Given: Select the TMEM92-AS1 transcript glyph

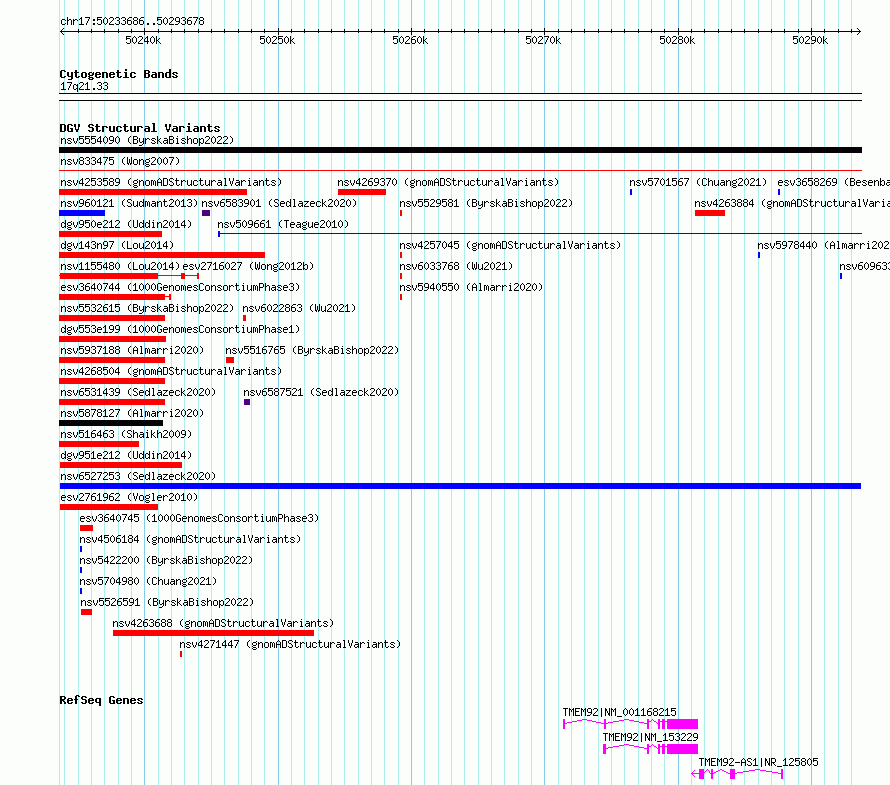Looking at the screenshot, I should [737, 774].
